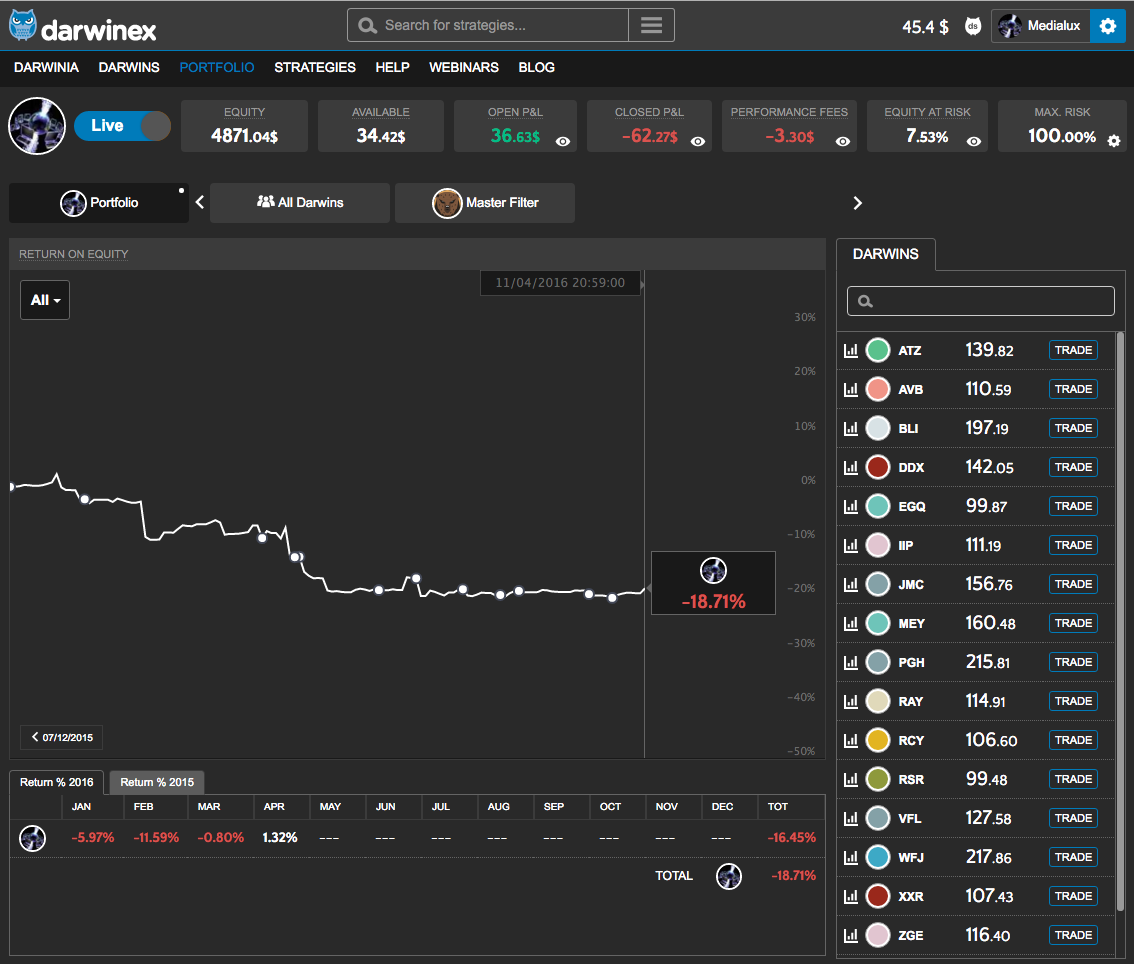Toggle Open P&L visibility eye

tap(563, 141)
